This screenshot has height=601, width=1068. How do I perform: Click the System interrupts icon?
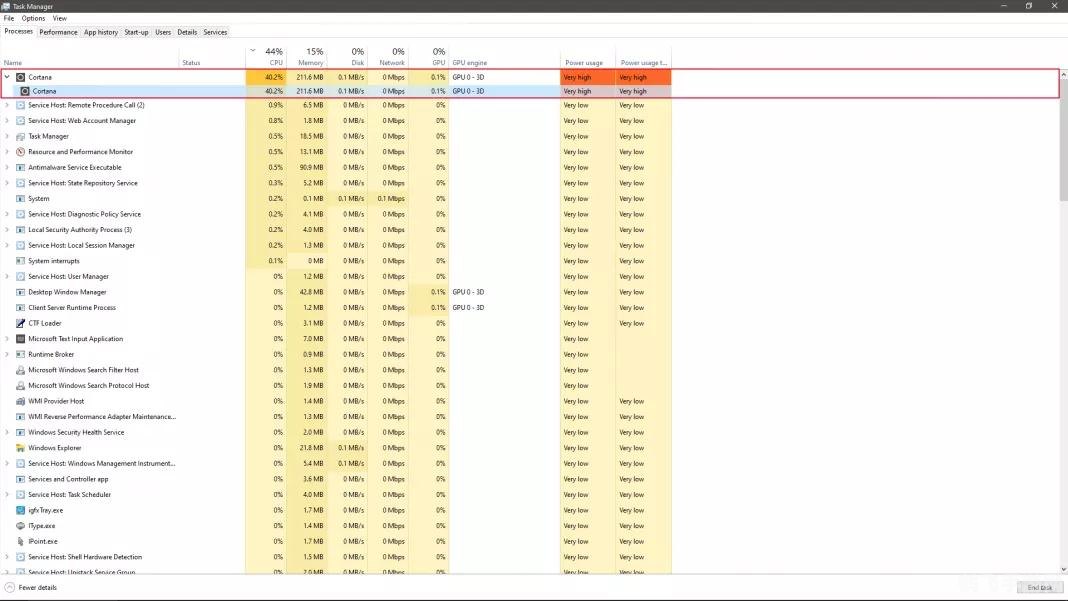coord(20,261)
